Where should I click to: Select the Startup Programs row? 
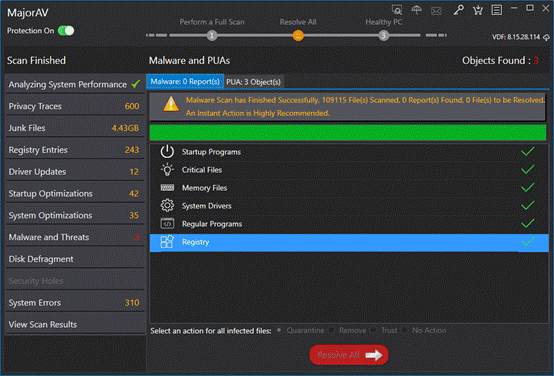point(349,152)
